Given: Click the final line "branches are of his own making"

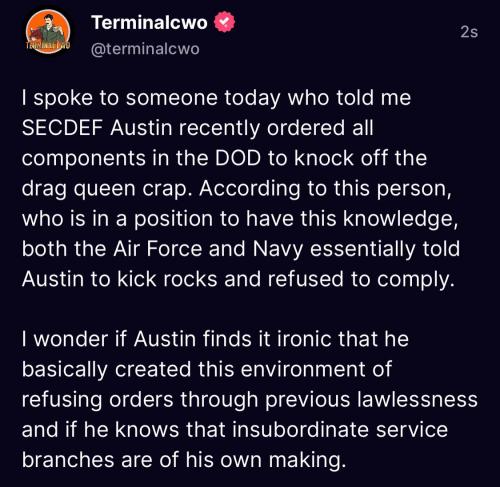Looking at the screenshot, I should (184, 460).
